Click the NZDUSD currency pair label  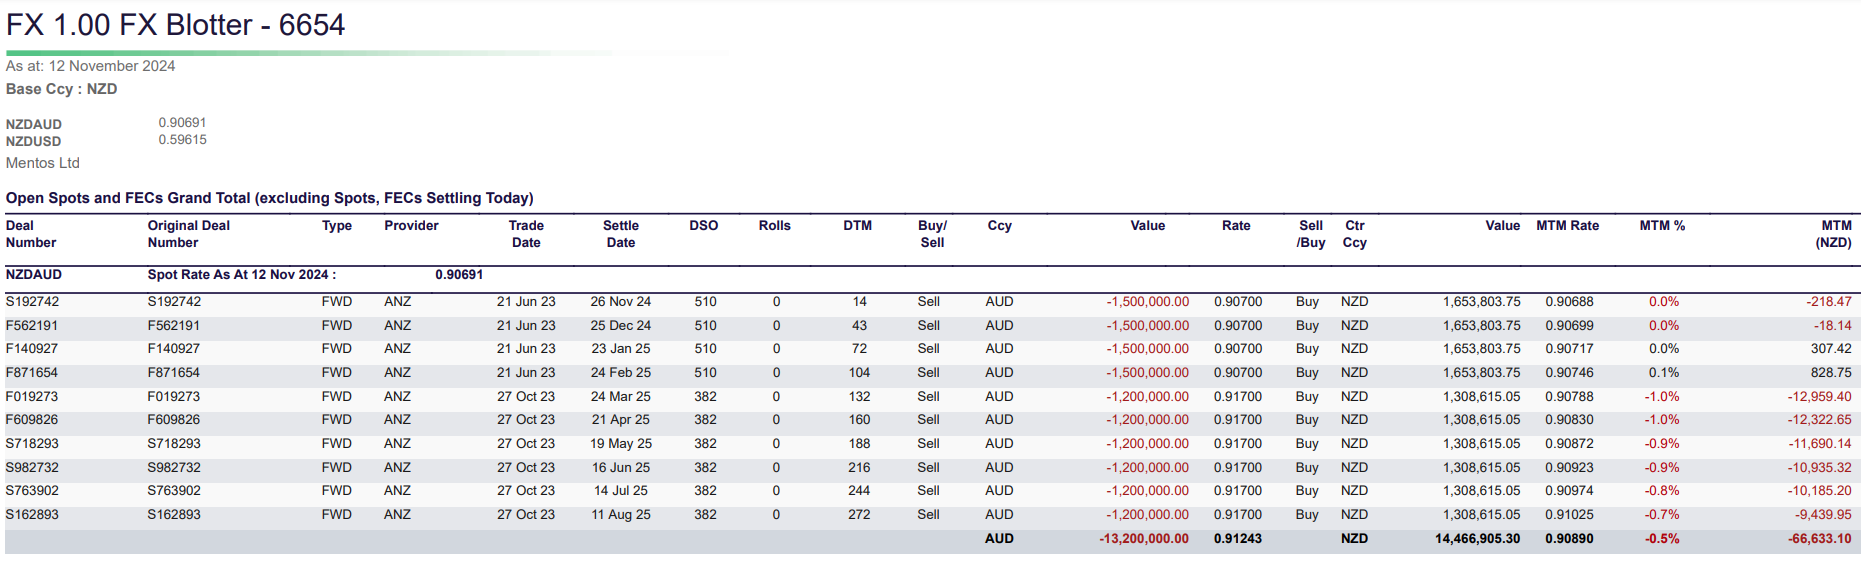(34, 142)
